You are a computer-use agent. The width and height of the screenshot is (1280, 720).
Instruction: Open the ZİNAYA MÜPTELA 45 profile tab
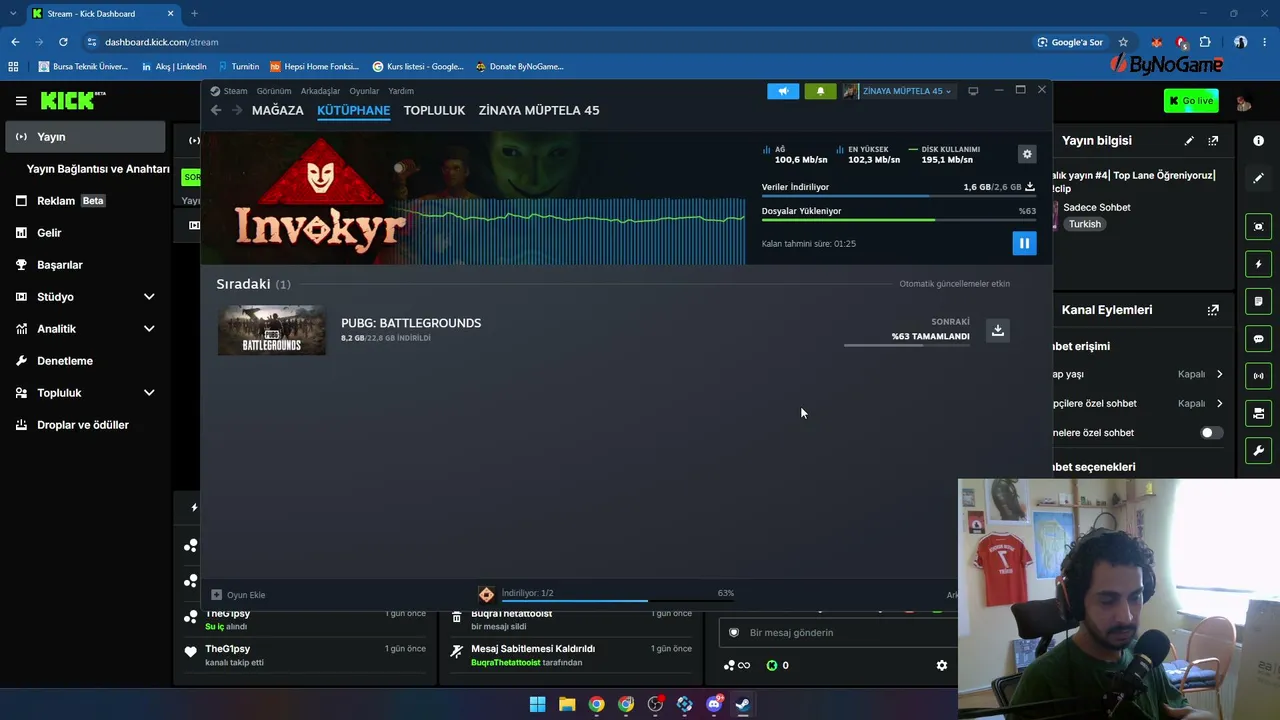[x=539, y=110]
